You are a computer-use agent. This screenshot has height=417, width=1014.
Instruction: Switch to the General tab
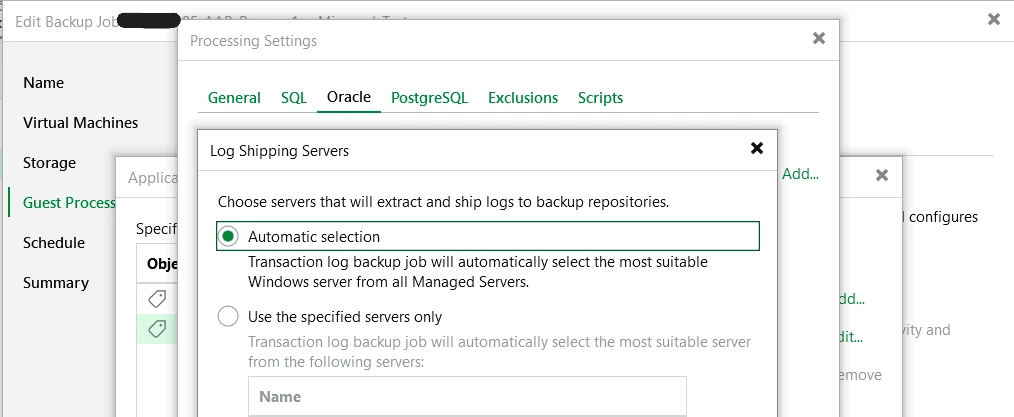click(x=234, y=97)
